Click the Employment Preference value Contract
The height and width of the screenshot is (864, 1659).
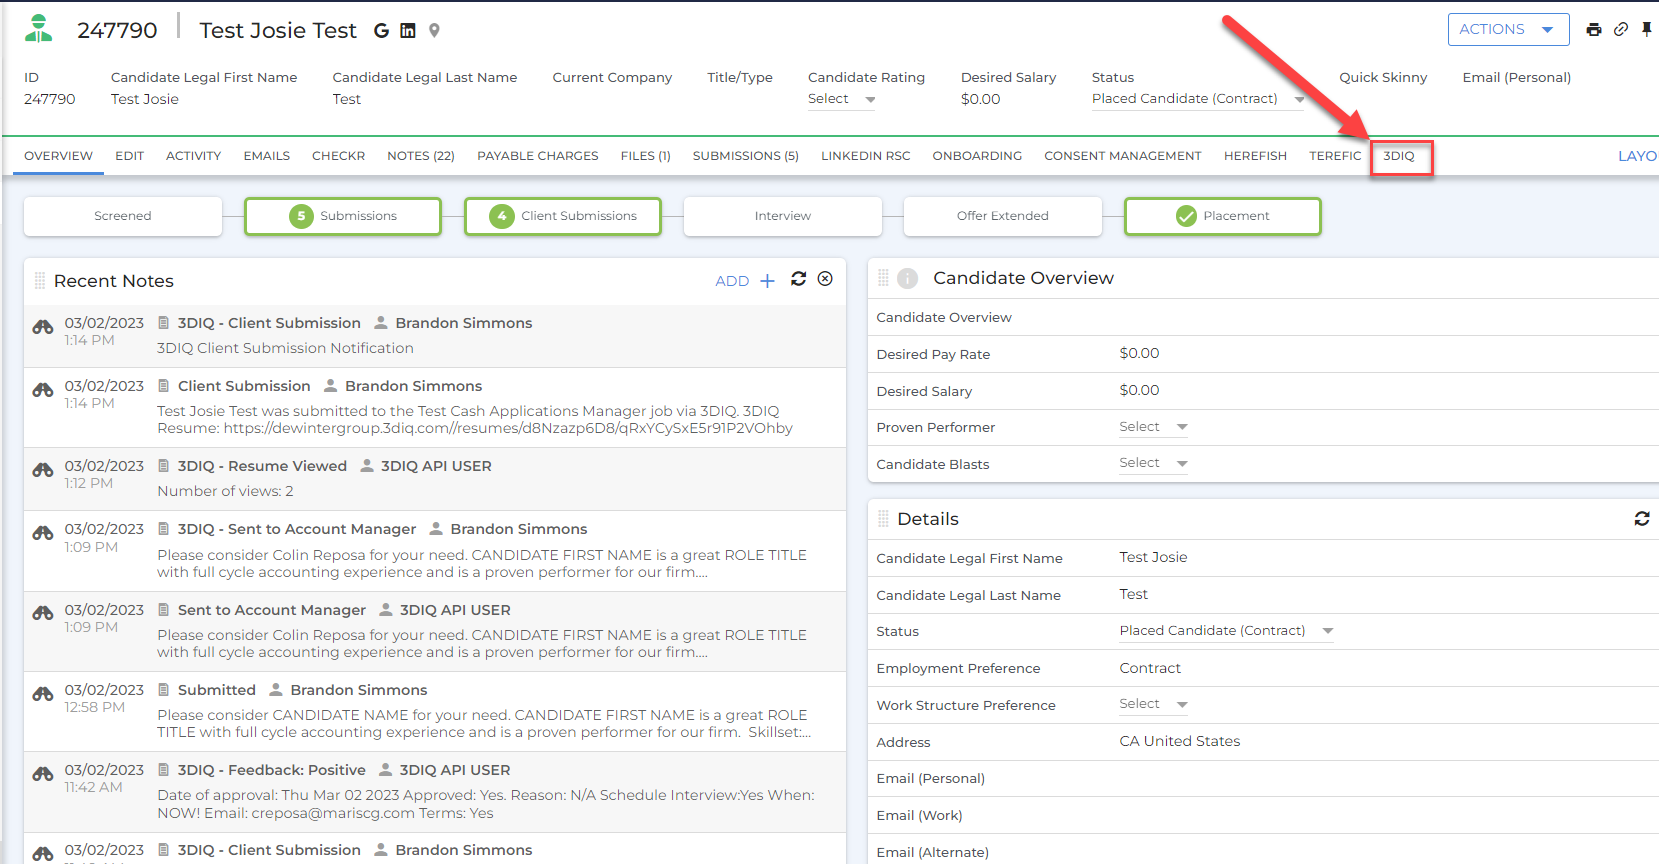1150,668
